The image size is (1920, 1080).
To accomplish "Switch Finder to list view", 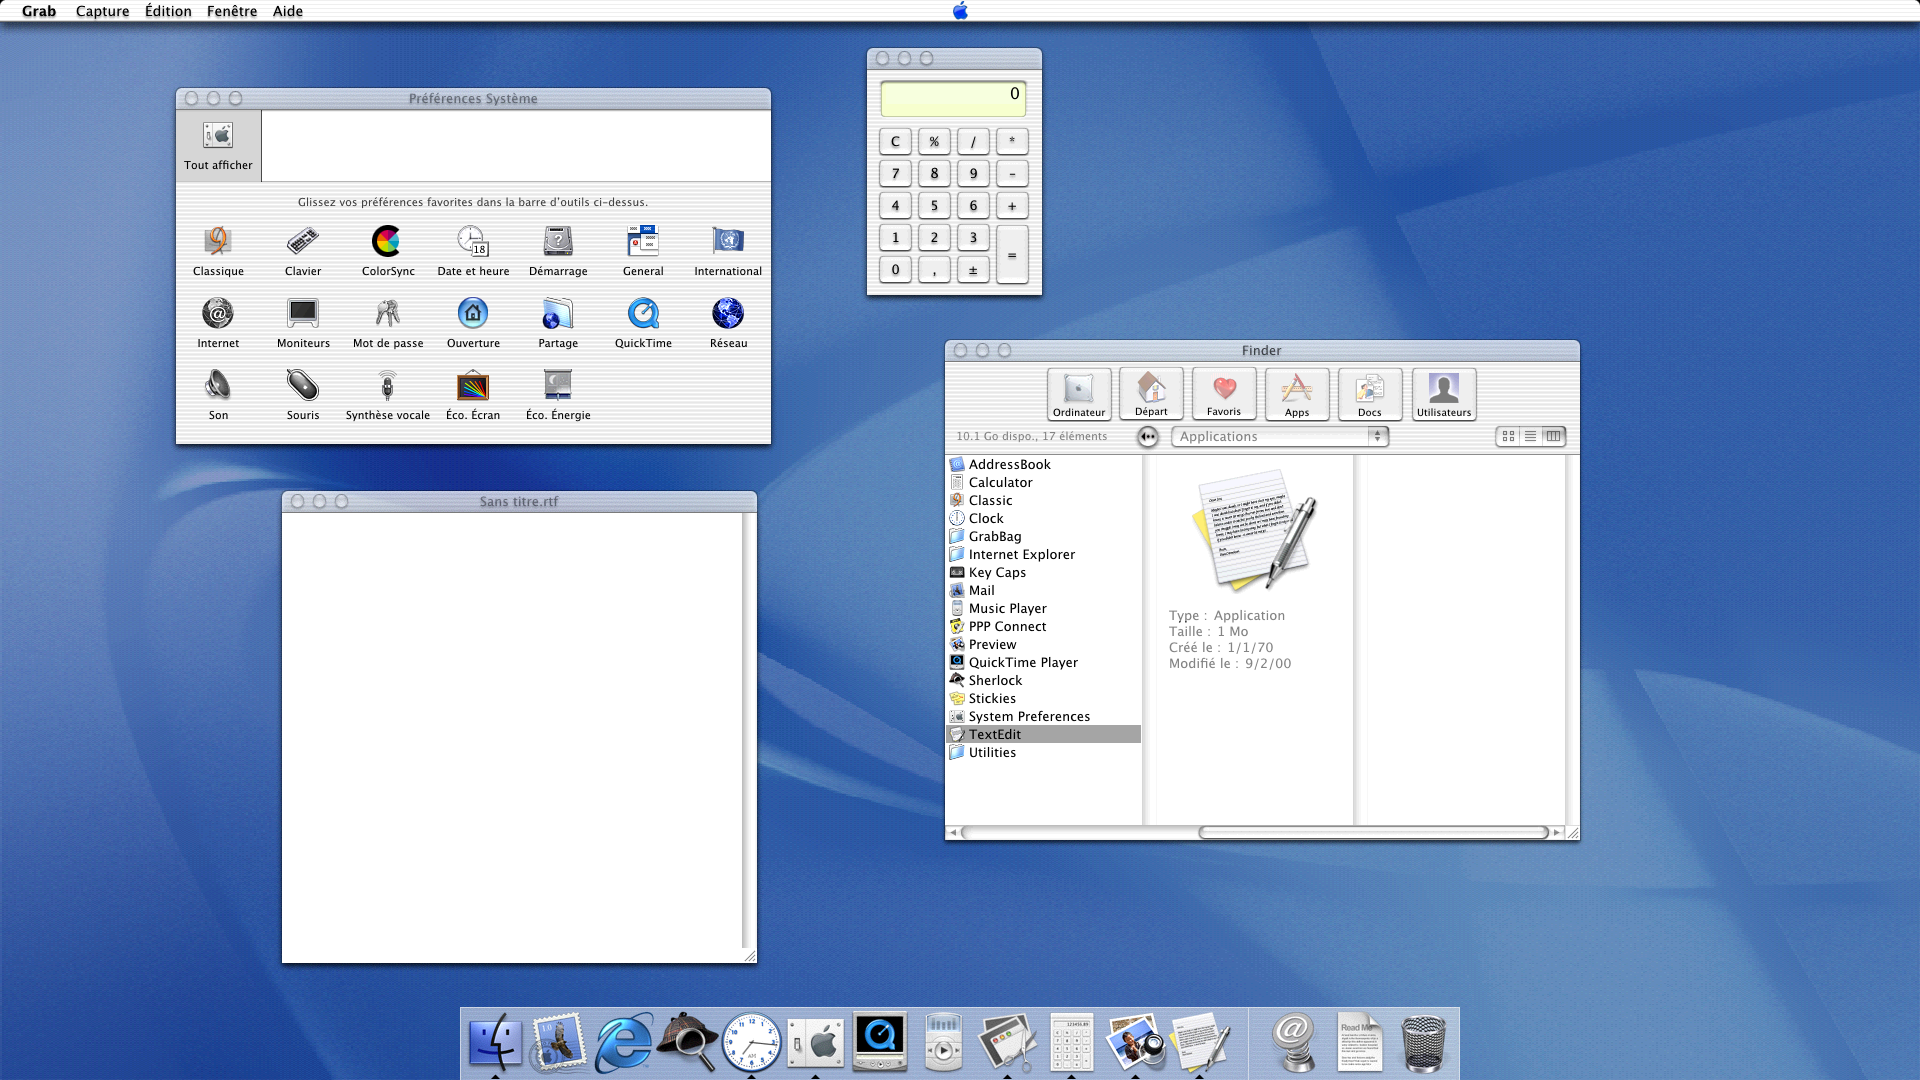I will click(1530, 437).
